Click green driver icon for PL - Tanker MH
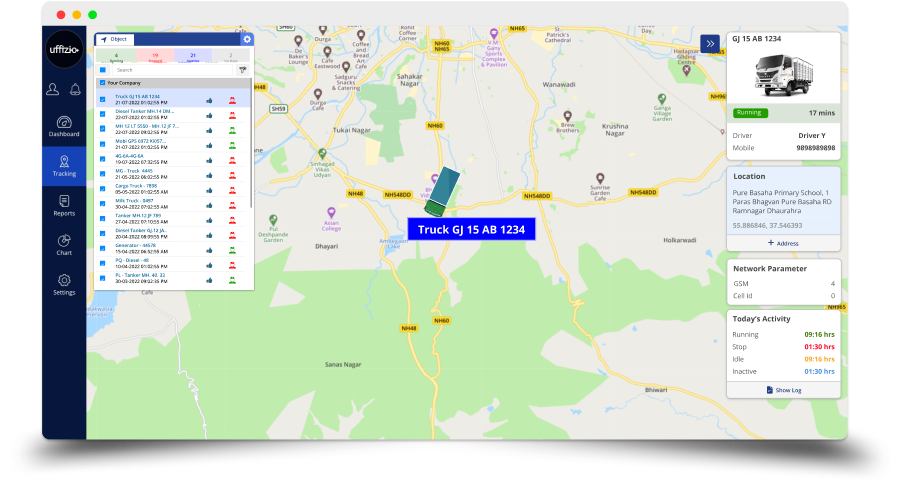 tap(232, 280)
